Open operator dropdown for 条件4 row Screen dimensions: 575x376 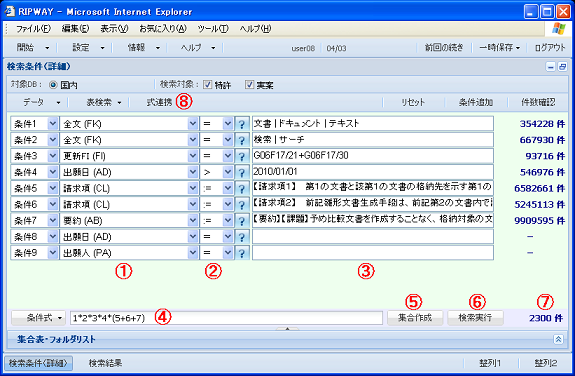coord(227,172)
